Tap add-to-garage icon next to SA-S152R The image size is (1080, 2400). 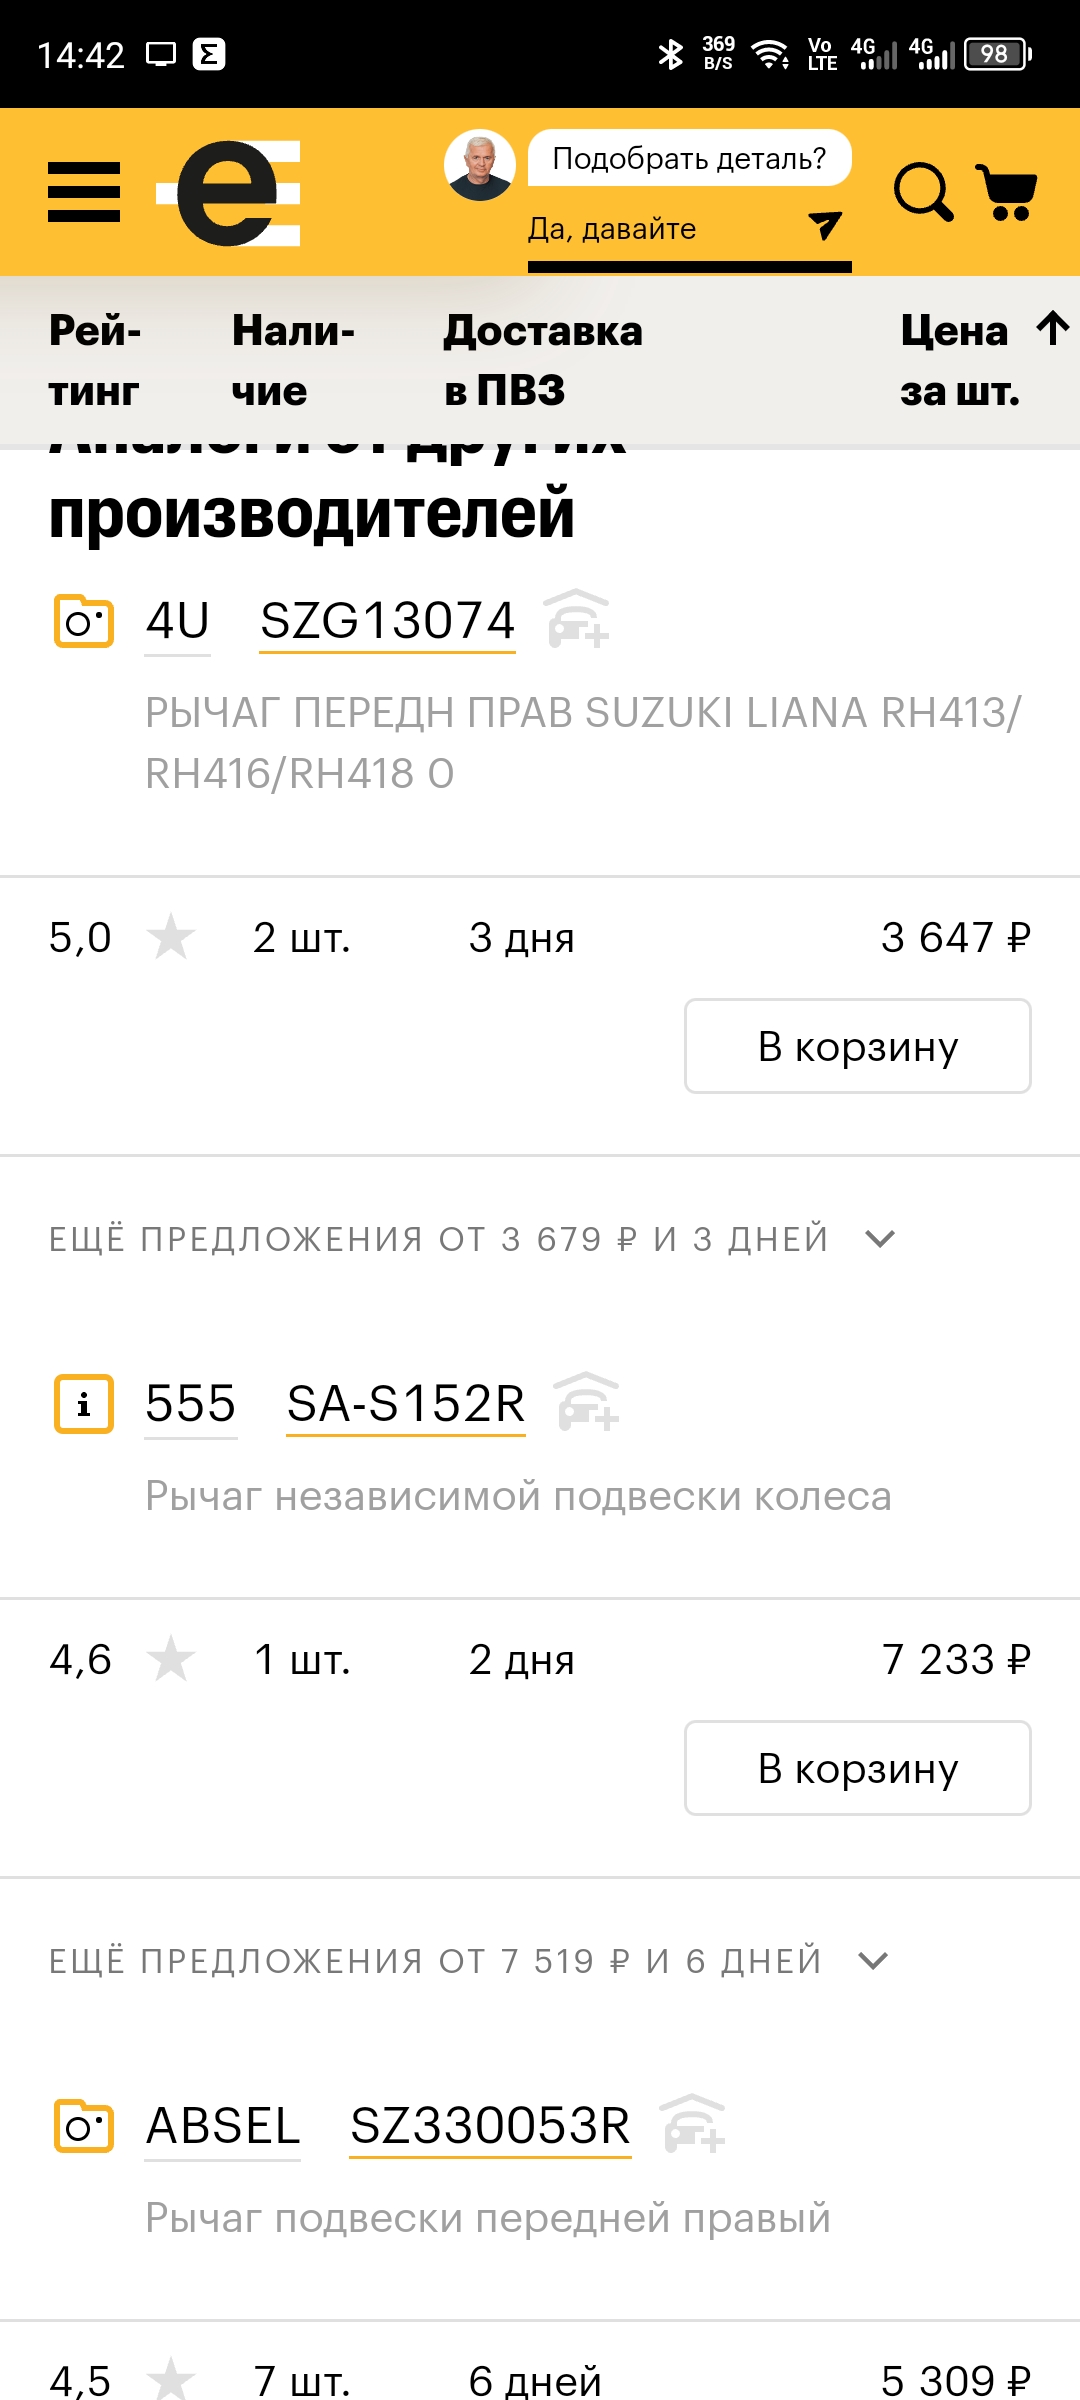coord(588,1402)
